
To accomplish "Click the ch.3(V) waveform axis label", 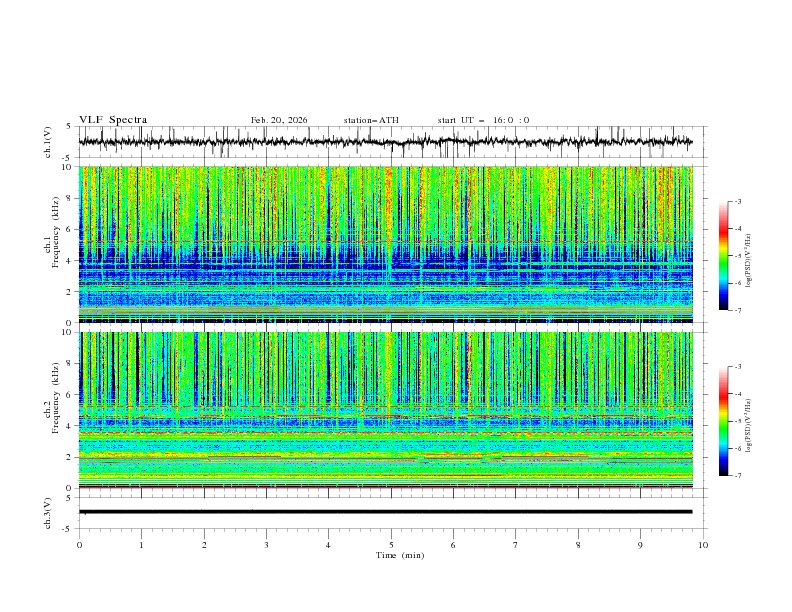I will coord(49,512).
